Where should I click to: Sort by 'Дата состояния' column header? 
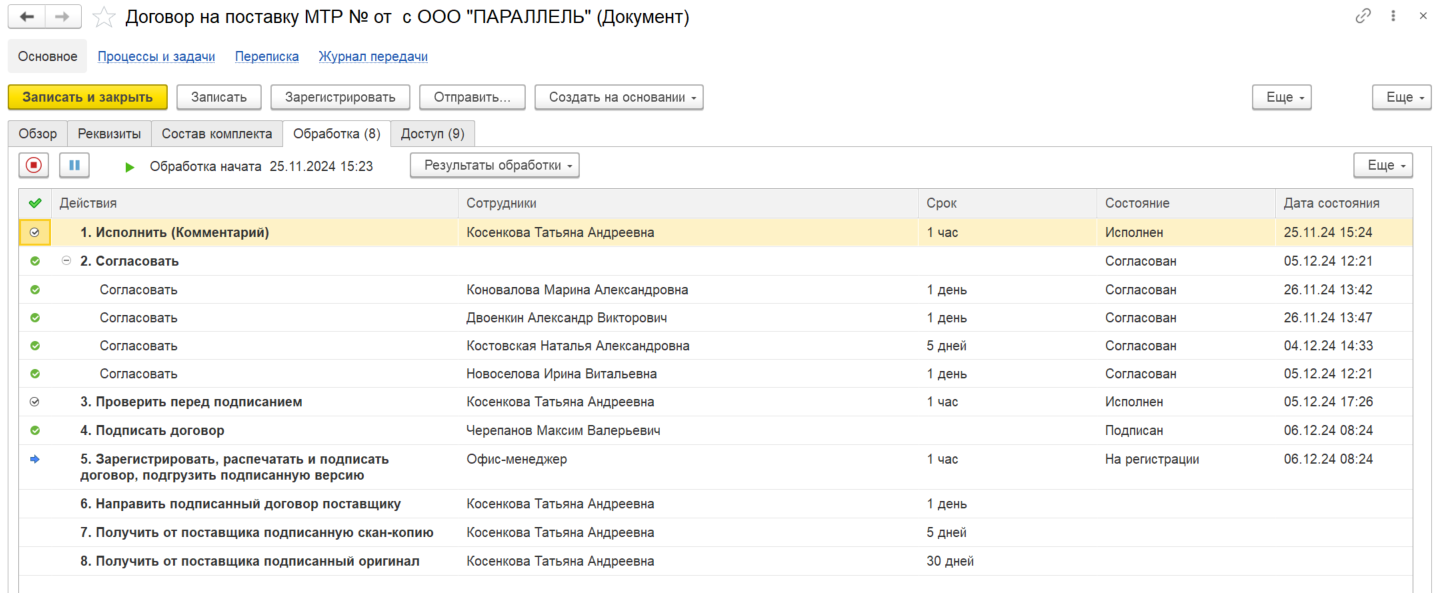[x=1344, y=203]
